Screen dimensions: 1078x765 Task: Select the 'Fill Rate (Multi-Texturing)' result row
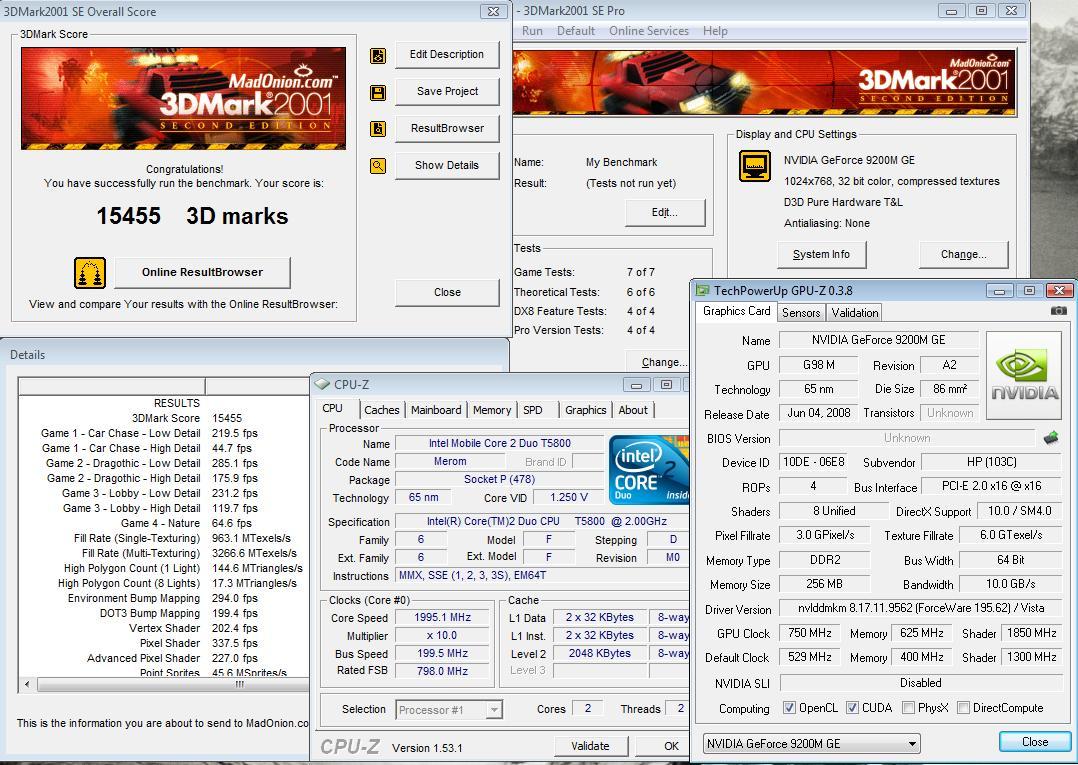(165, 553)
